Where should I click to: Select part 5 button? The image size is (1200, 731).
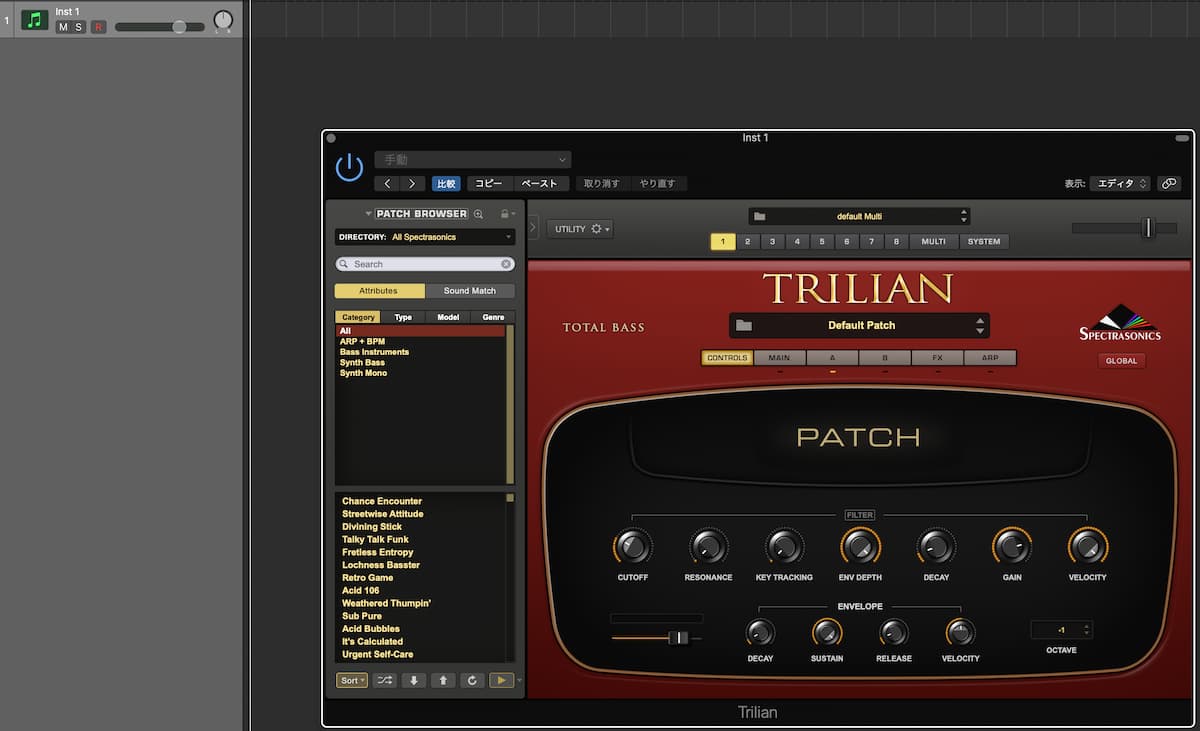click(x=822, y=241)
